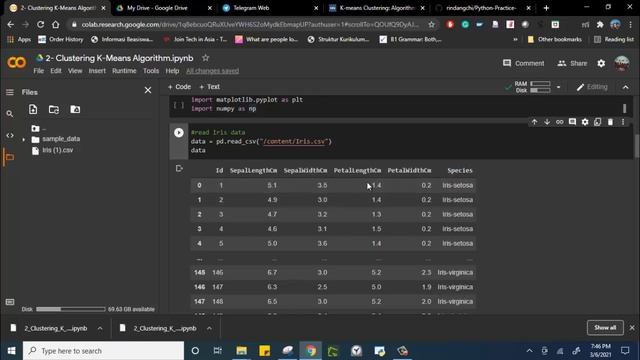640x360 pixels.
Task: Open the RAM and Disk resources dropdown
Action: [558, 87]
